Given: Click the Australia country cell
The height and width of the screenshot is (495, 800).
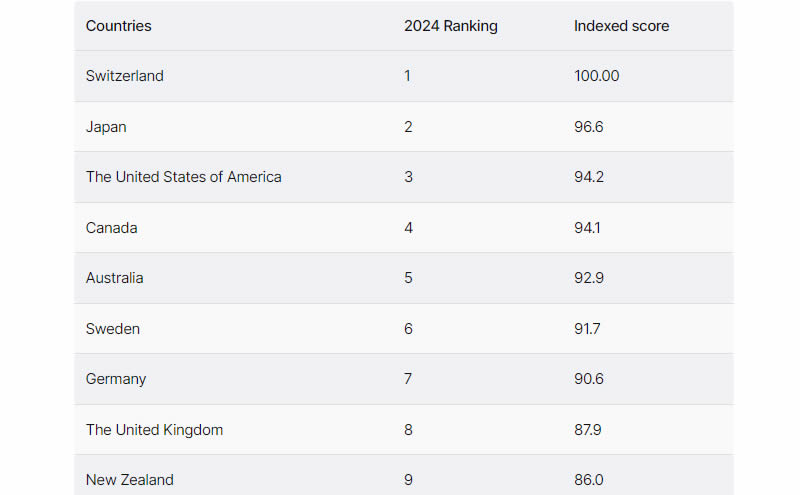Looking at the screenshot, I should tap(115, 278).
